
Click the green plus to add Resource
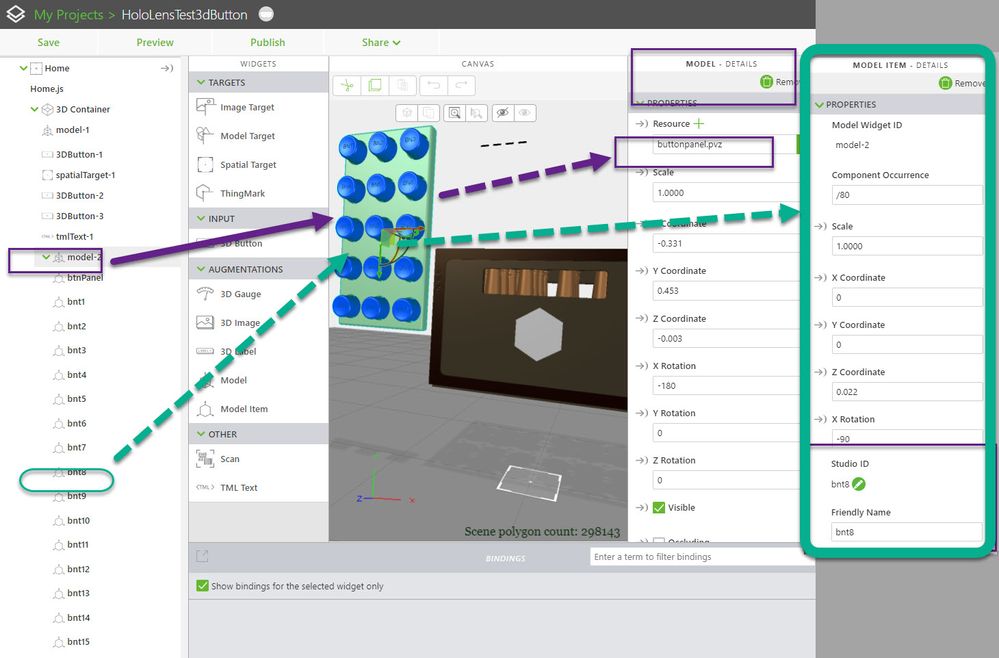(x=699, y=124)
